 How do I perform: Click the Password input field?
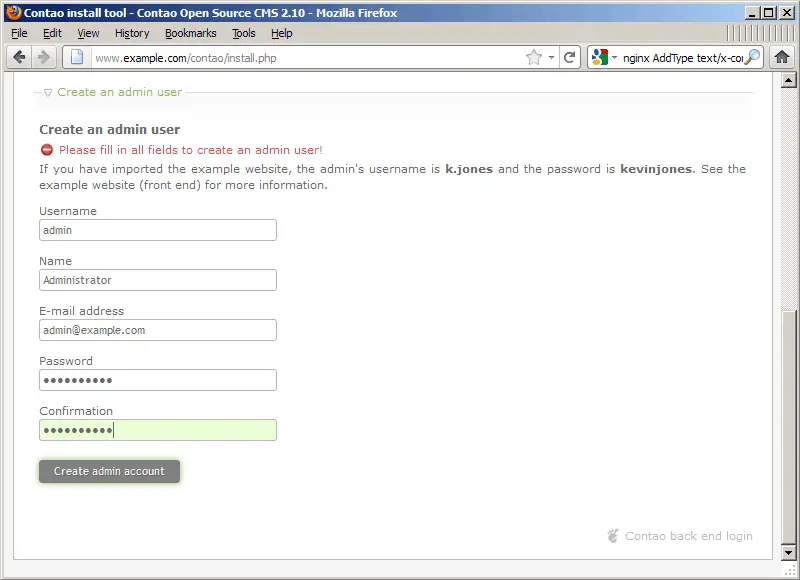(x=157, y=380)
